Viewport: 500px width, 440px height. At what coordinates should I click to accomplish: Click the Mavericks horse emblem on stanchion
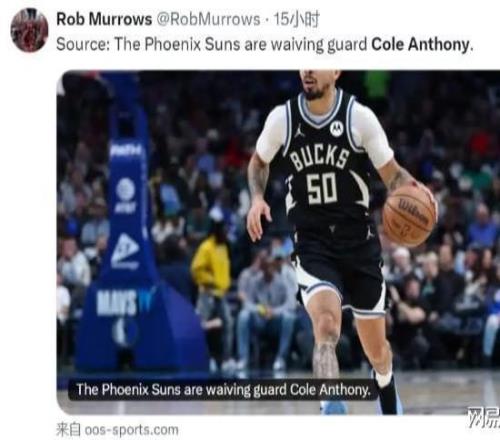pyautogui.click(x=125, y=331)
